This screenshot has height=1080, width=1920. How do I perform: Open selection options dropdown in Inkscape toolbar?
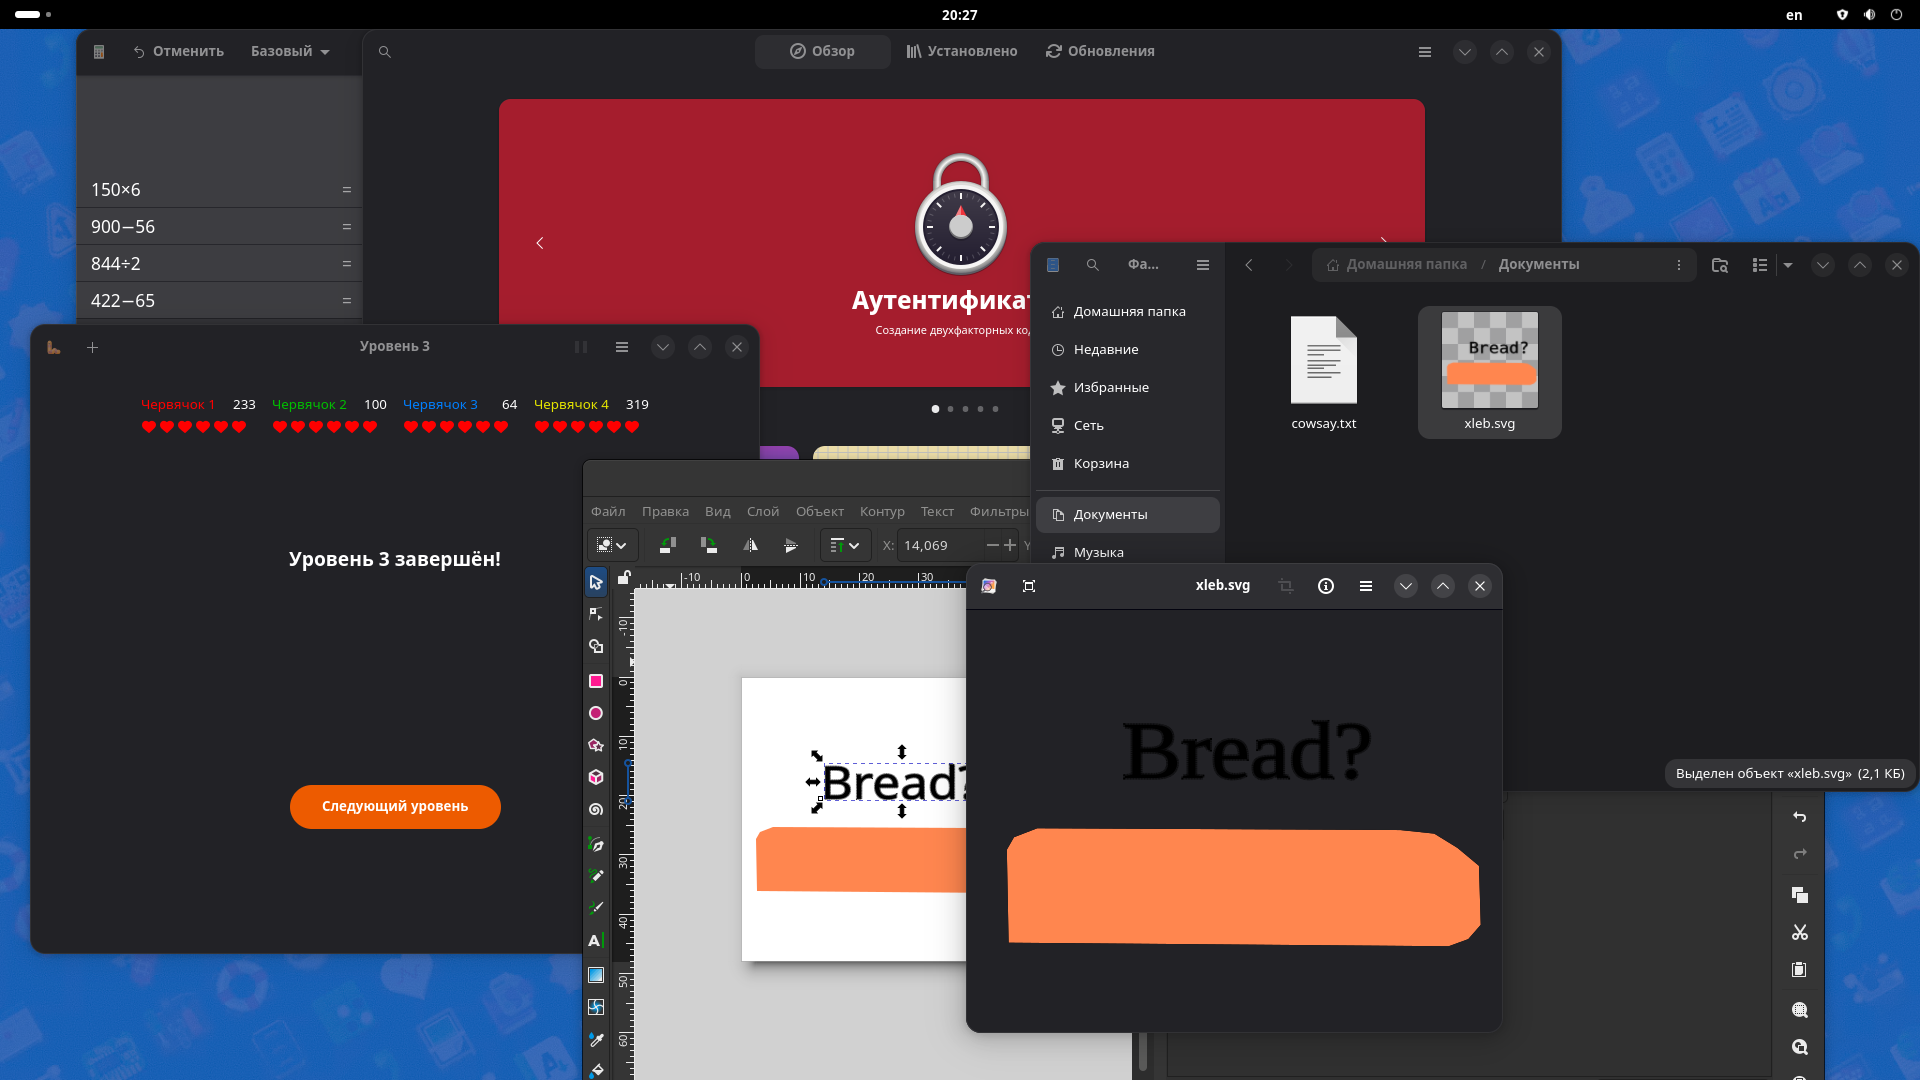tap(612, 545)
